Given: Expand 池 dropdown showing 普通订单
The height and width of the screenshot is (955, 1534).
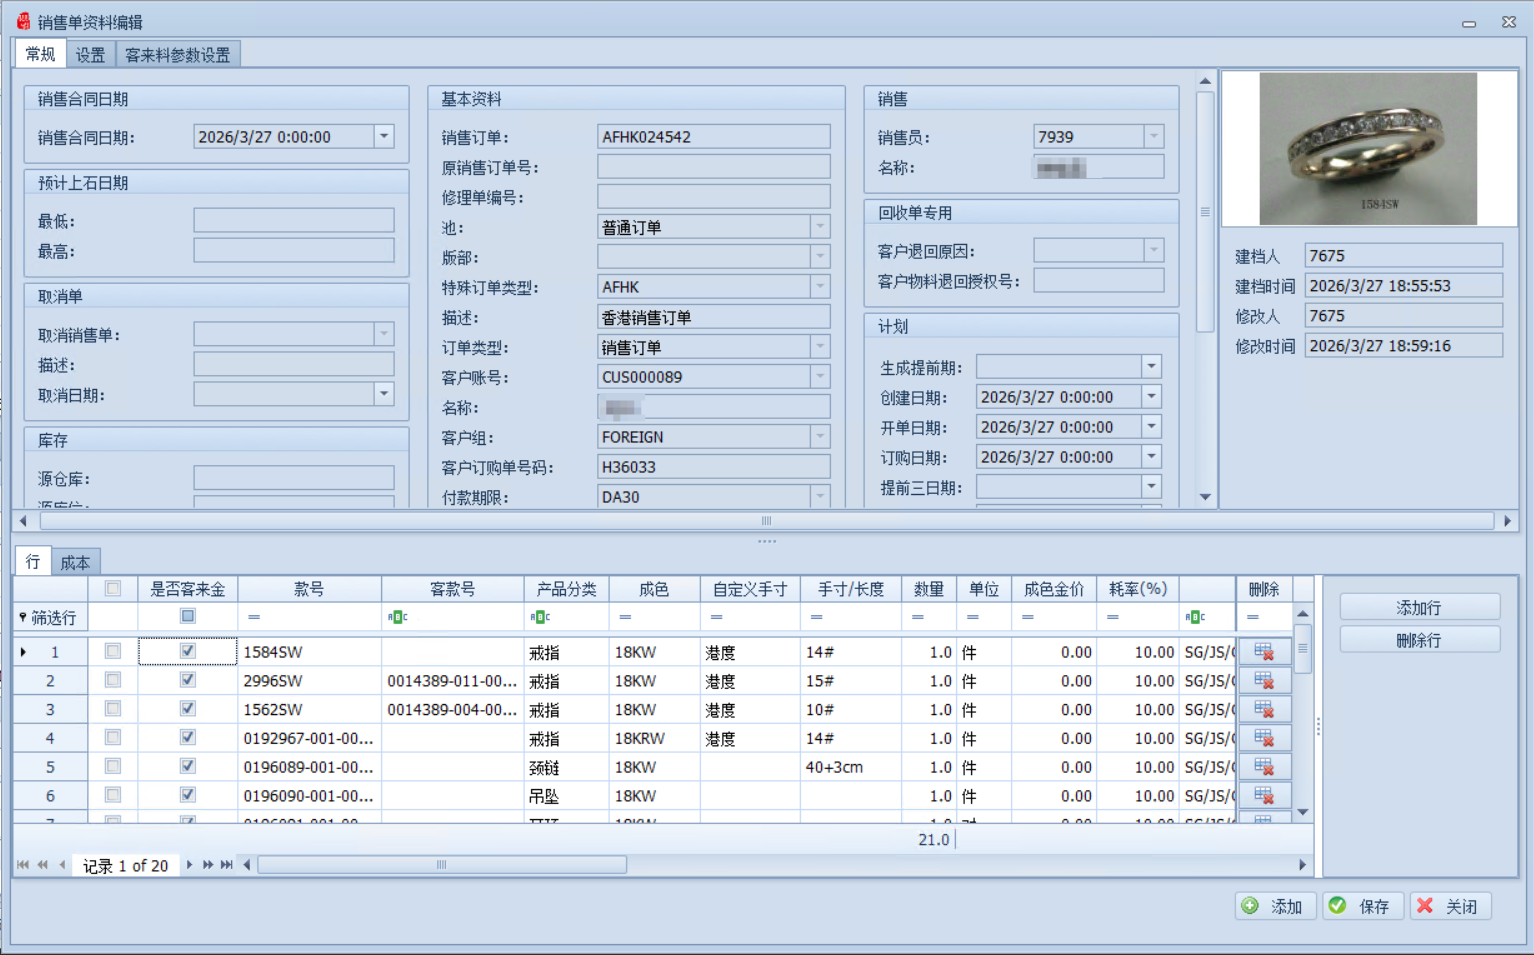Looking at the screenshot, I should click(x=820, y=227).
